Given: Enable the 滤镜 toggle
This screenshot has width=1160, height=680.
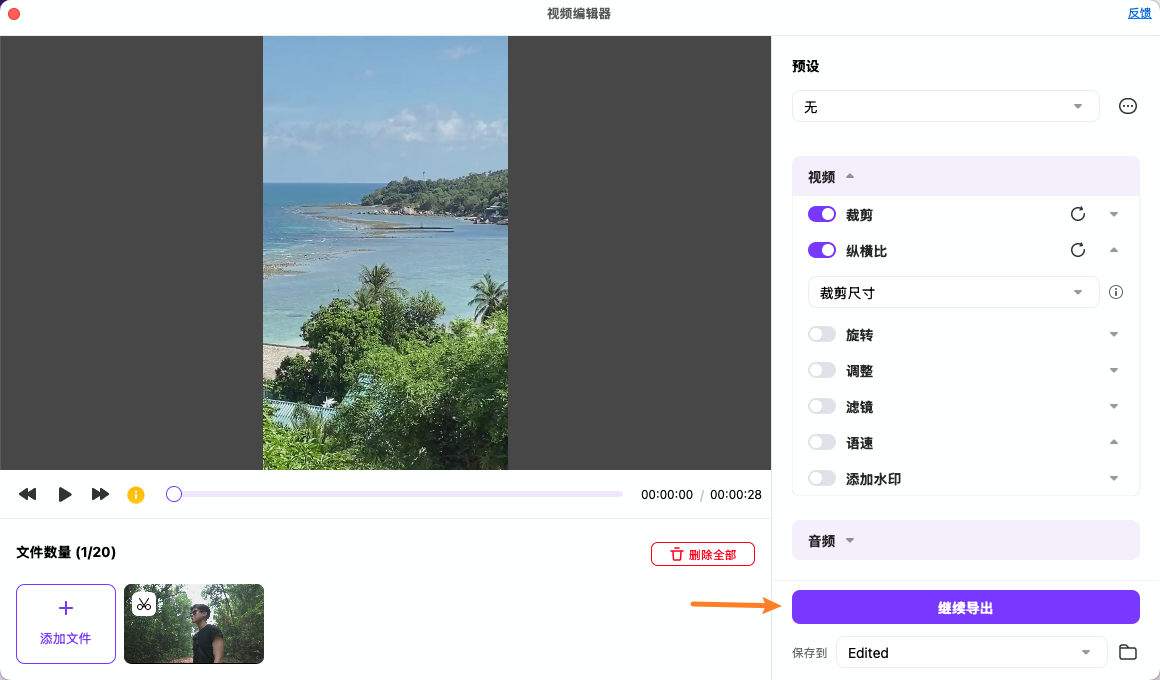Looking at the screenshot, I should [821, 406].
